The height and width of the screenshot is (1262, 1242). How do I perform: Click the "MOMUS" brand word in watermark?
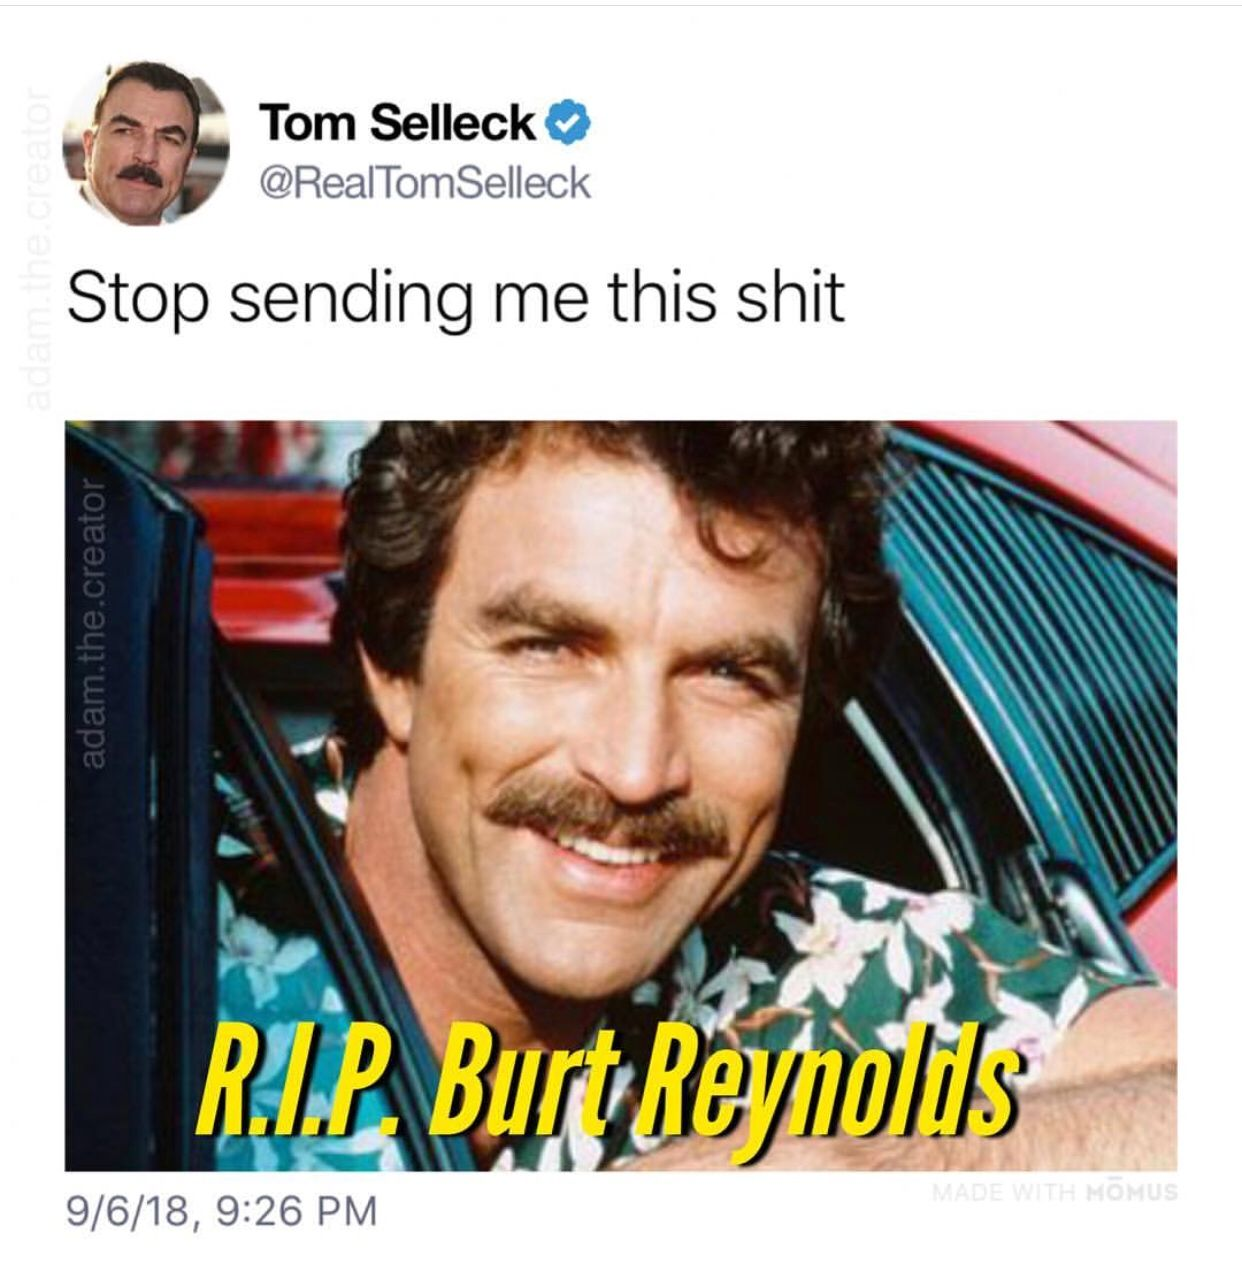[1130, 1192]
